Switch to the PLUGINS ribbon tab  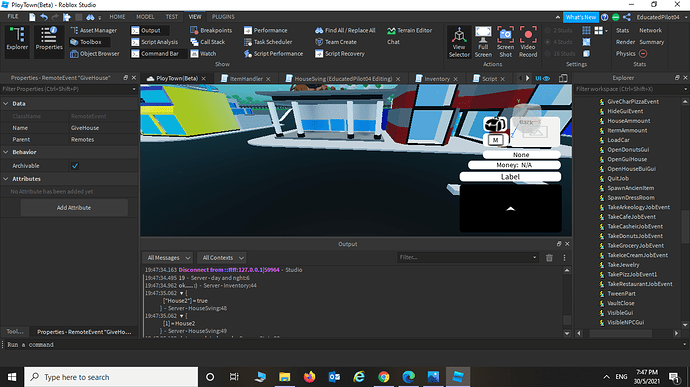coord(223,17)
